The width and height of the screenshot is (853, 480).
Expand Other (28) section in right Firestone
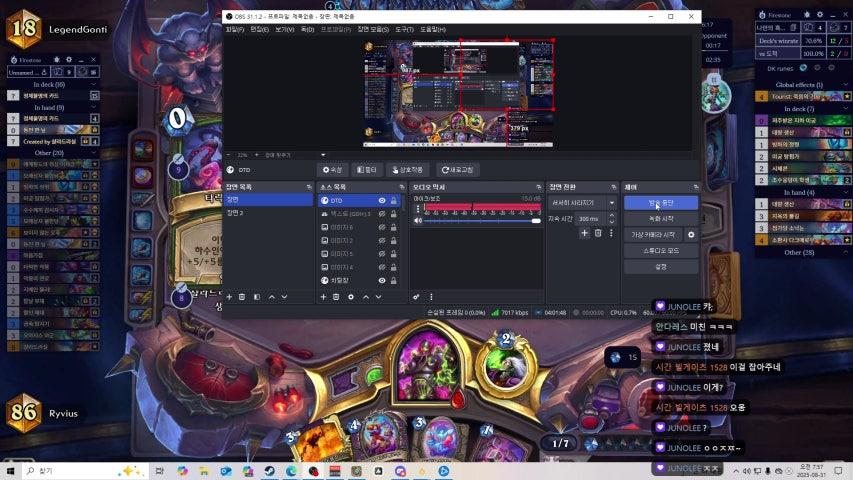point(845,253)
